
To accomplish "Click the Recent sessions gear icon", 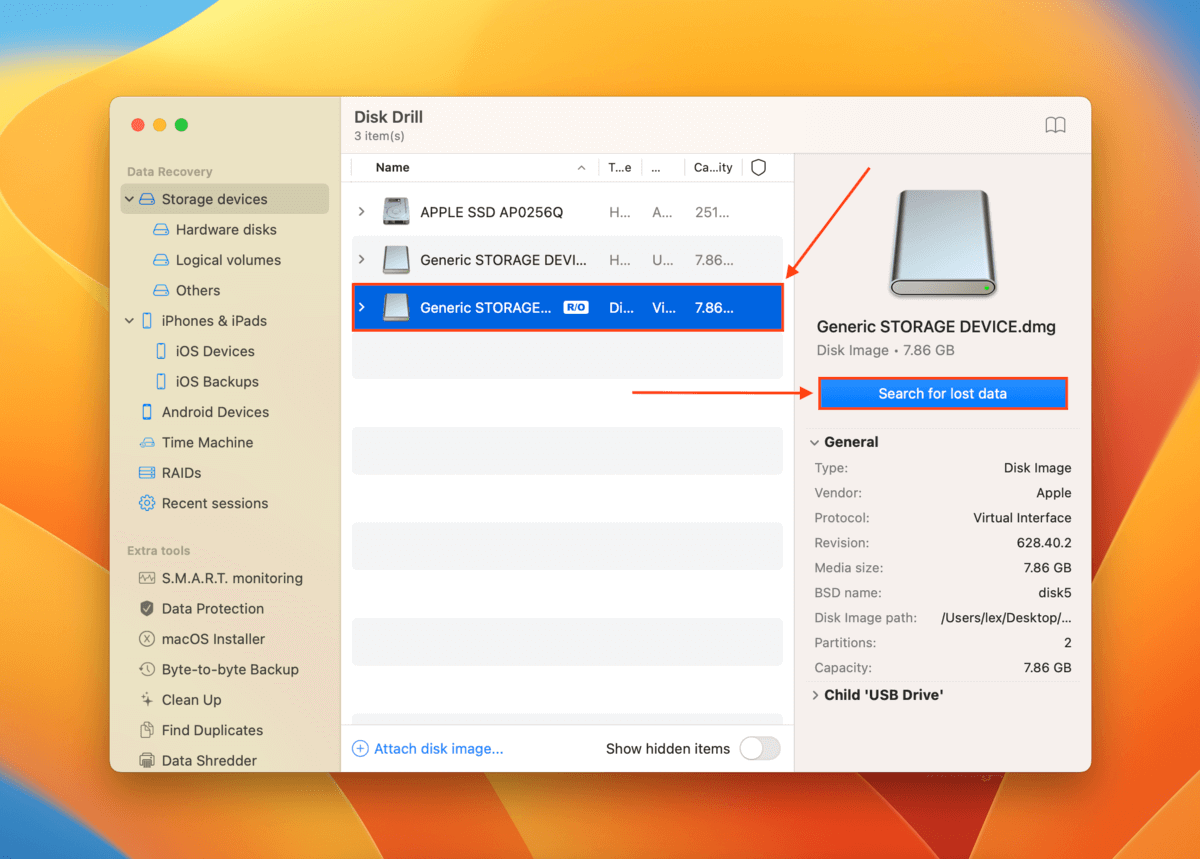I will [x=147, y=503].
